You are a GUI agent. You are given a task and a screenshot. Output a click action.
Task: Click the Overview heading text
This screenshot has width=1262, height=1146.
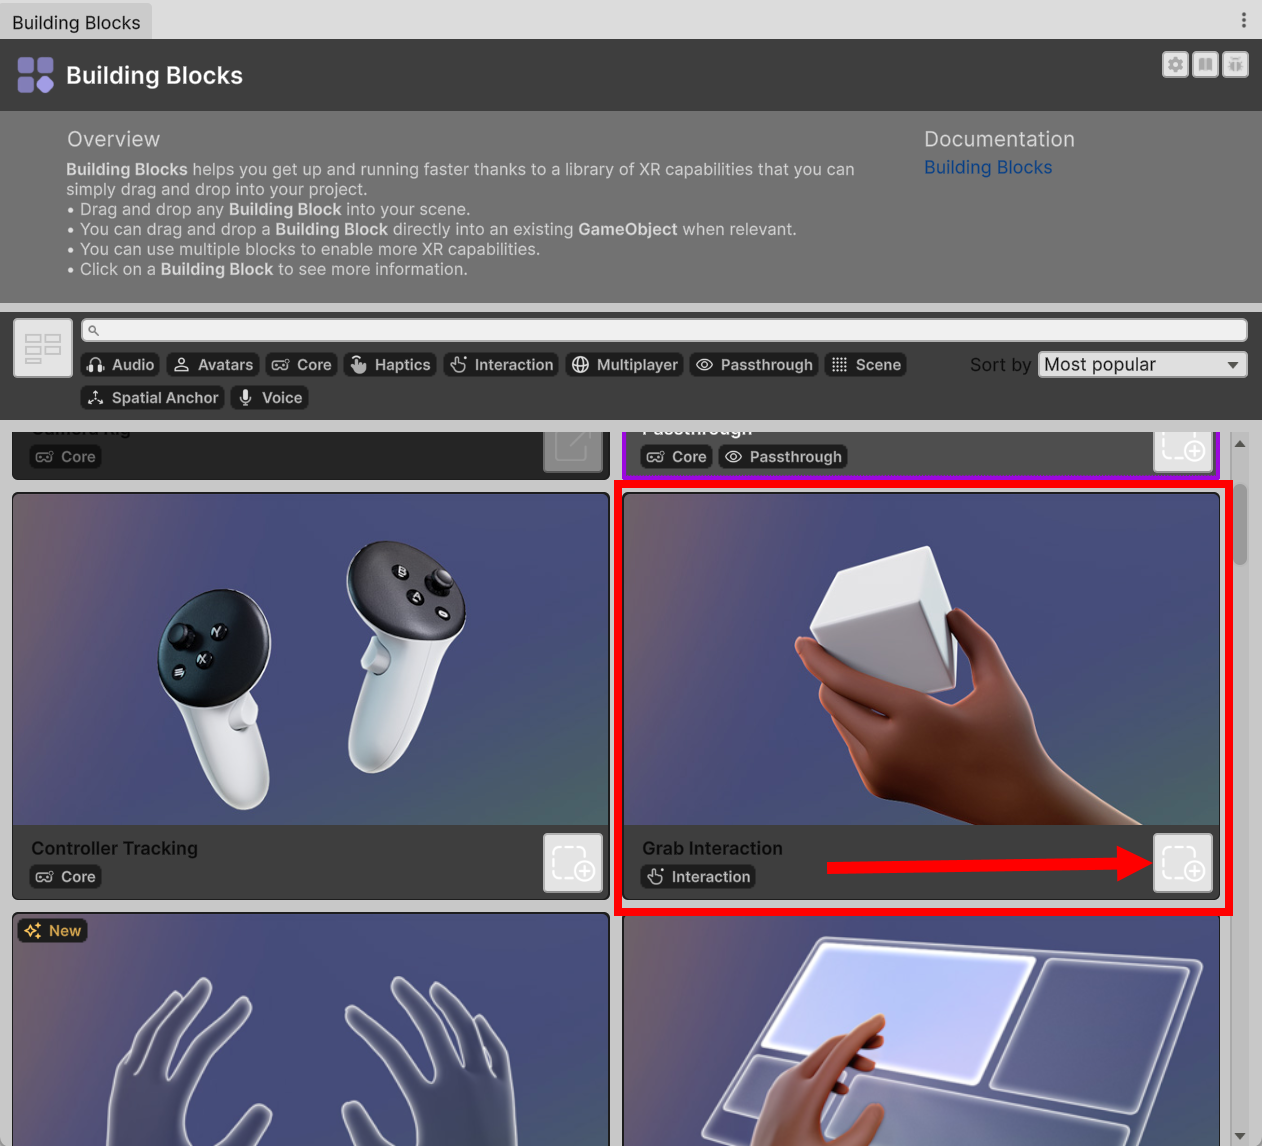[x=113, y=139]
